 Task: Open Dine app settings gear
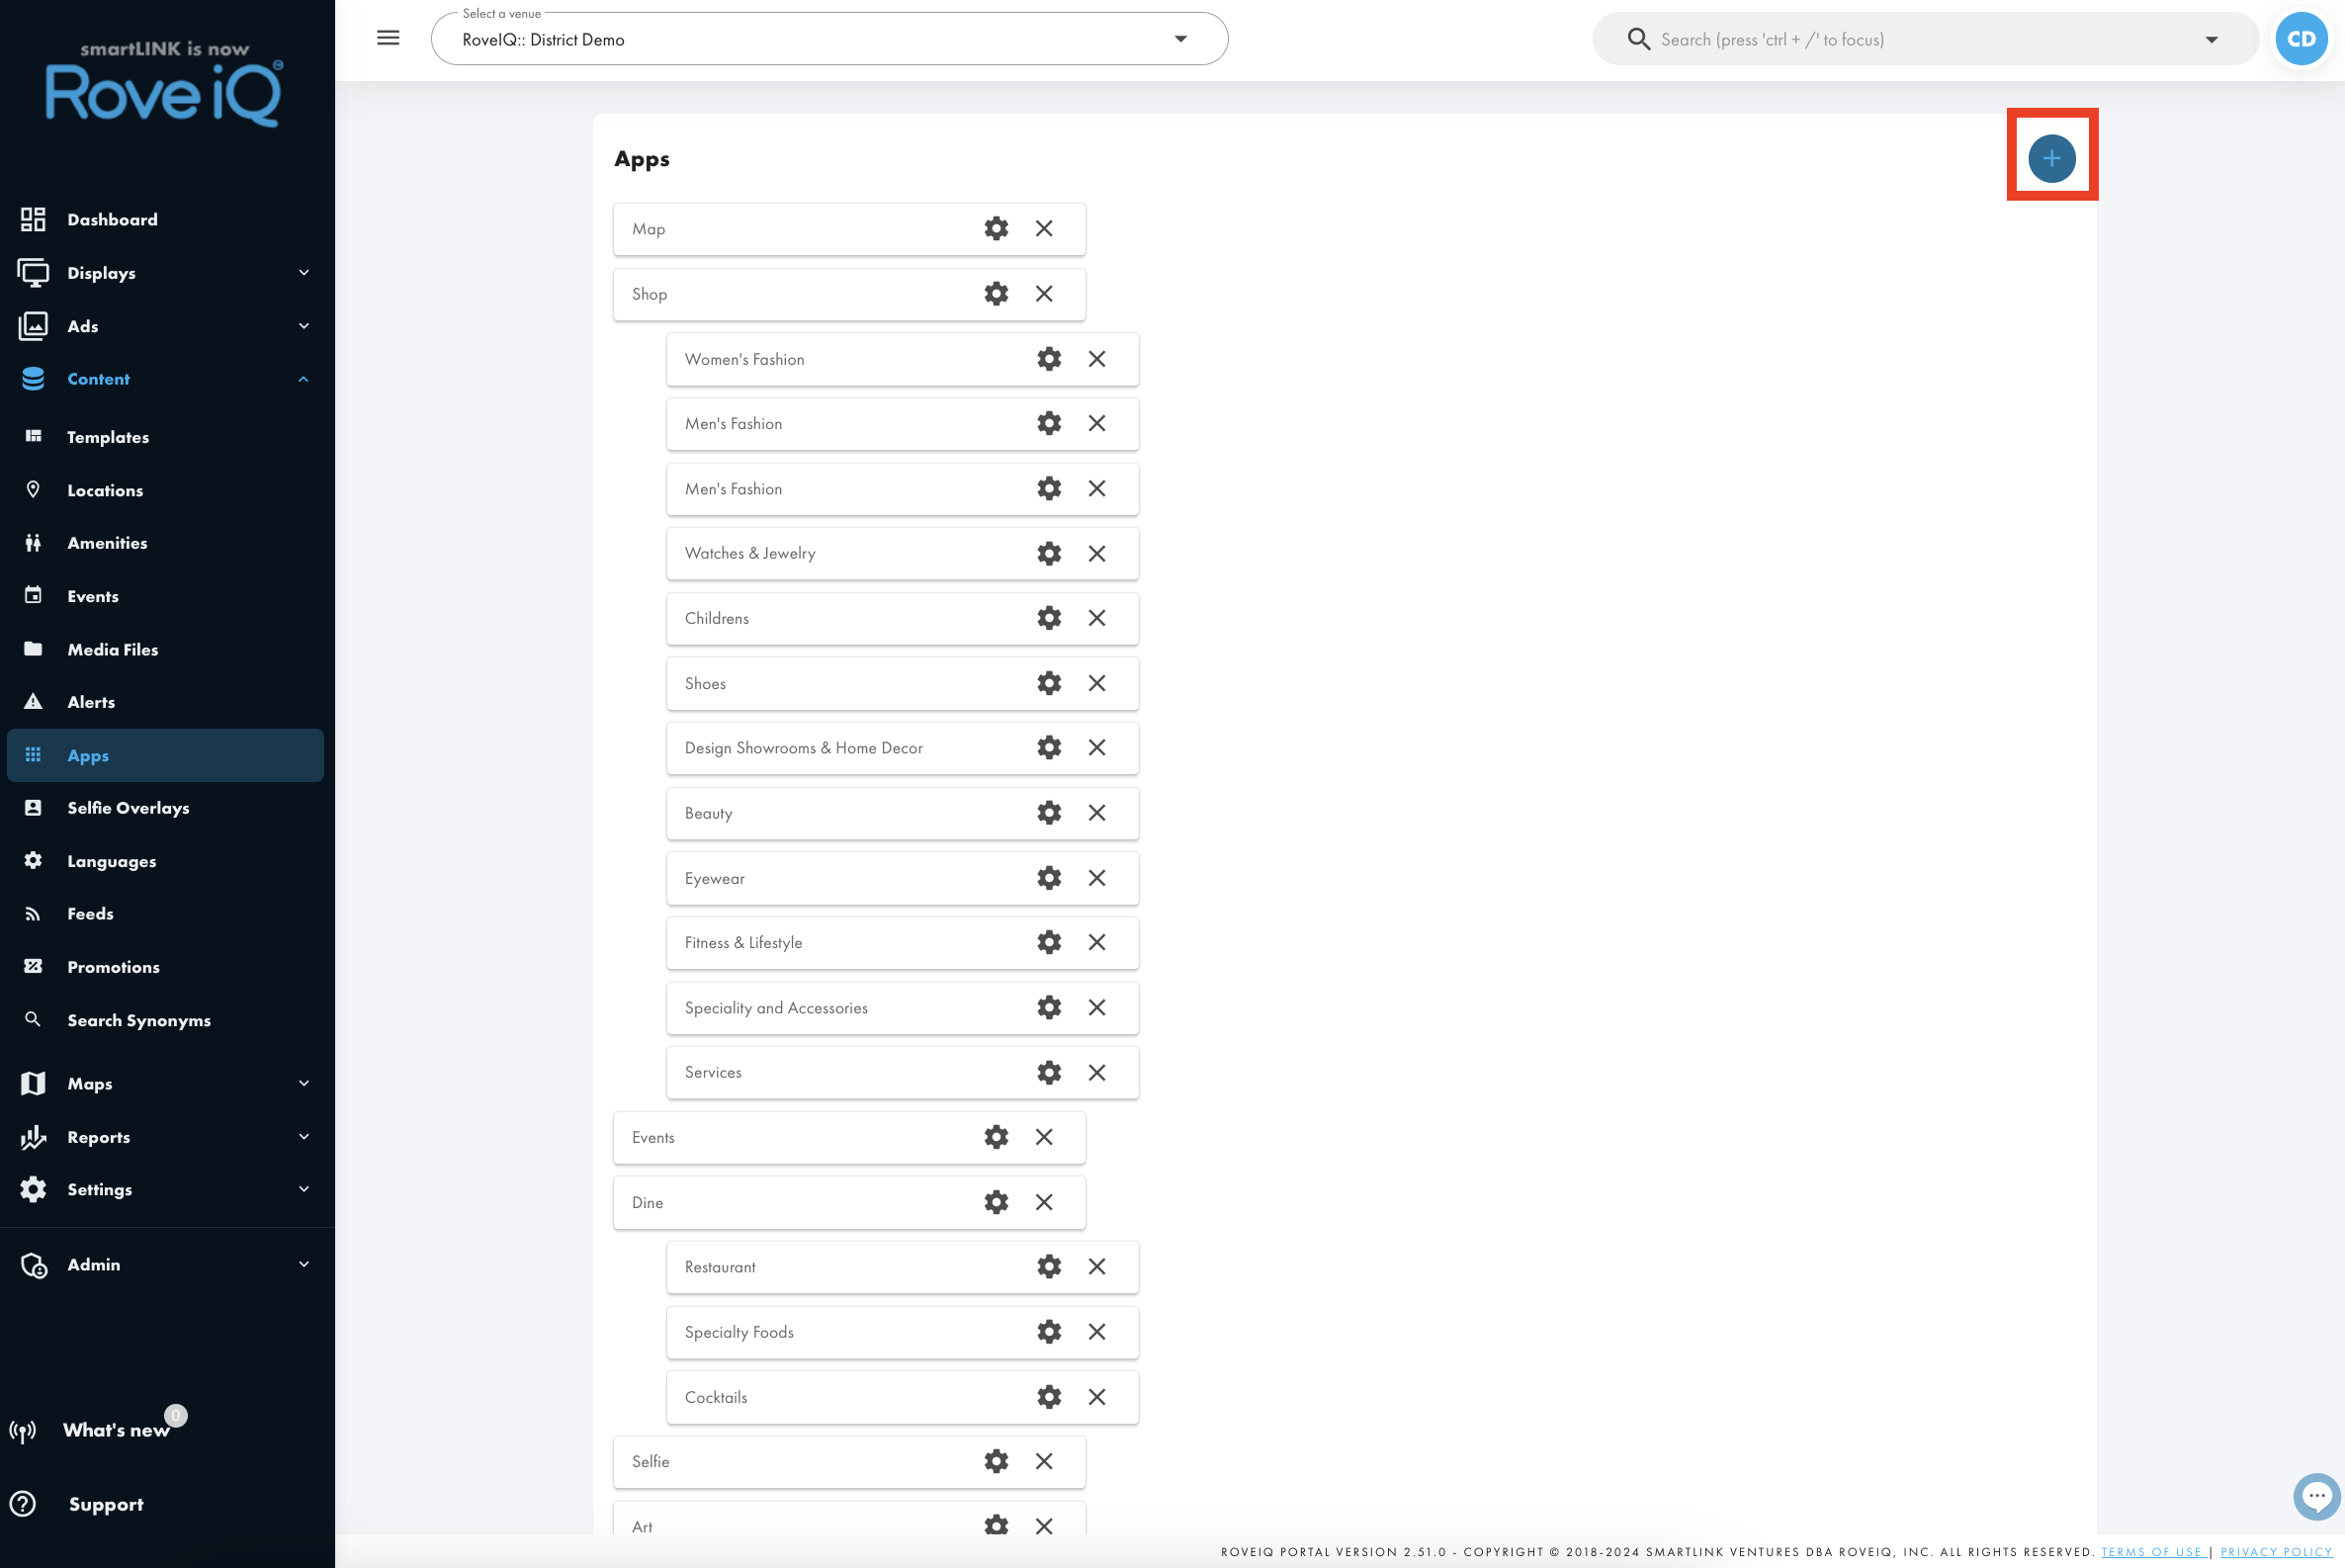coord(996,1202)
